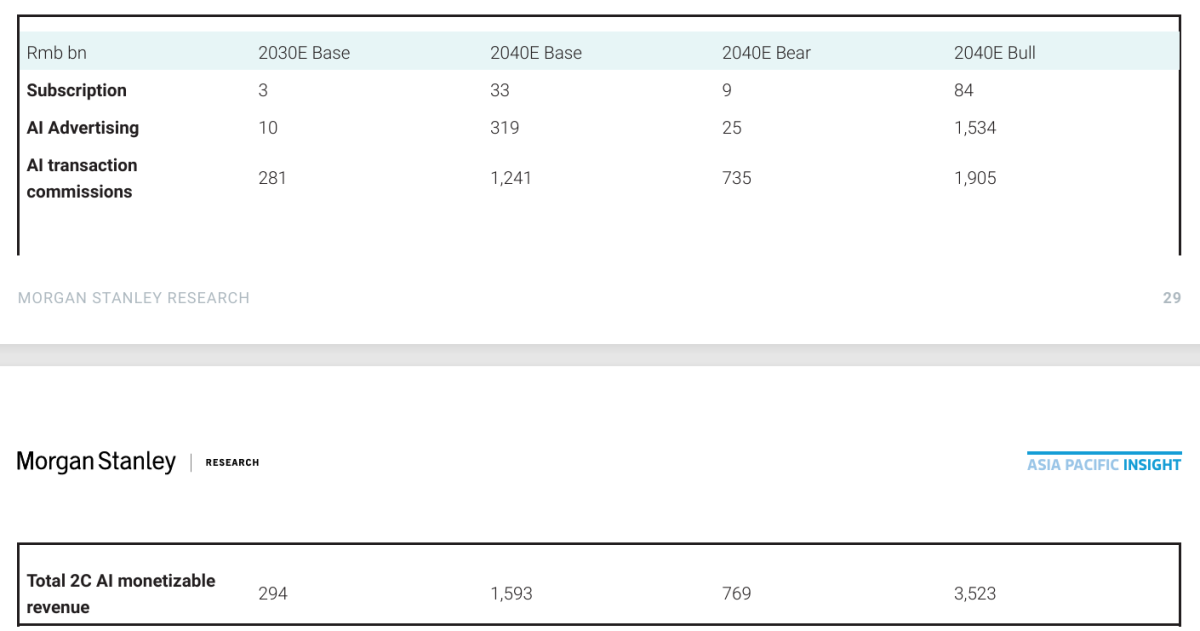This screenshot has height=631, width=1200.
Task: Click the 1,534 AI Advertising bull value
Action: click(975, 128)
